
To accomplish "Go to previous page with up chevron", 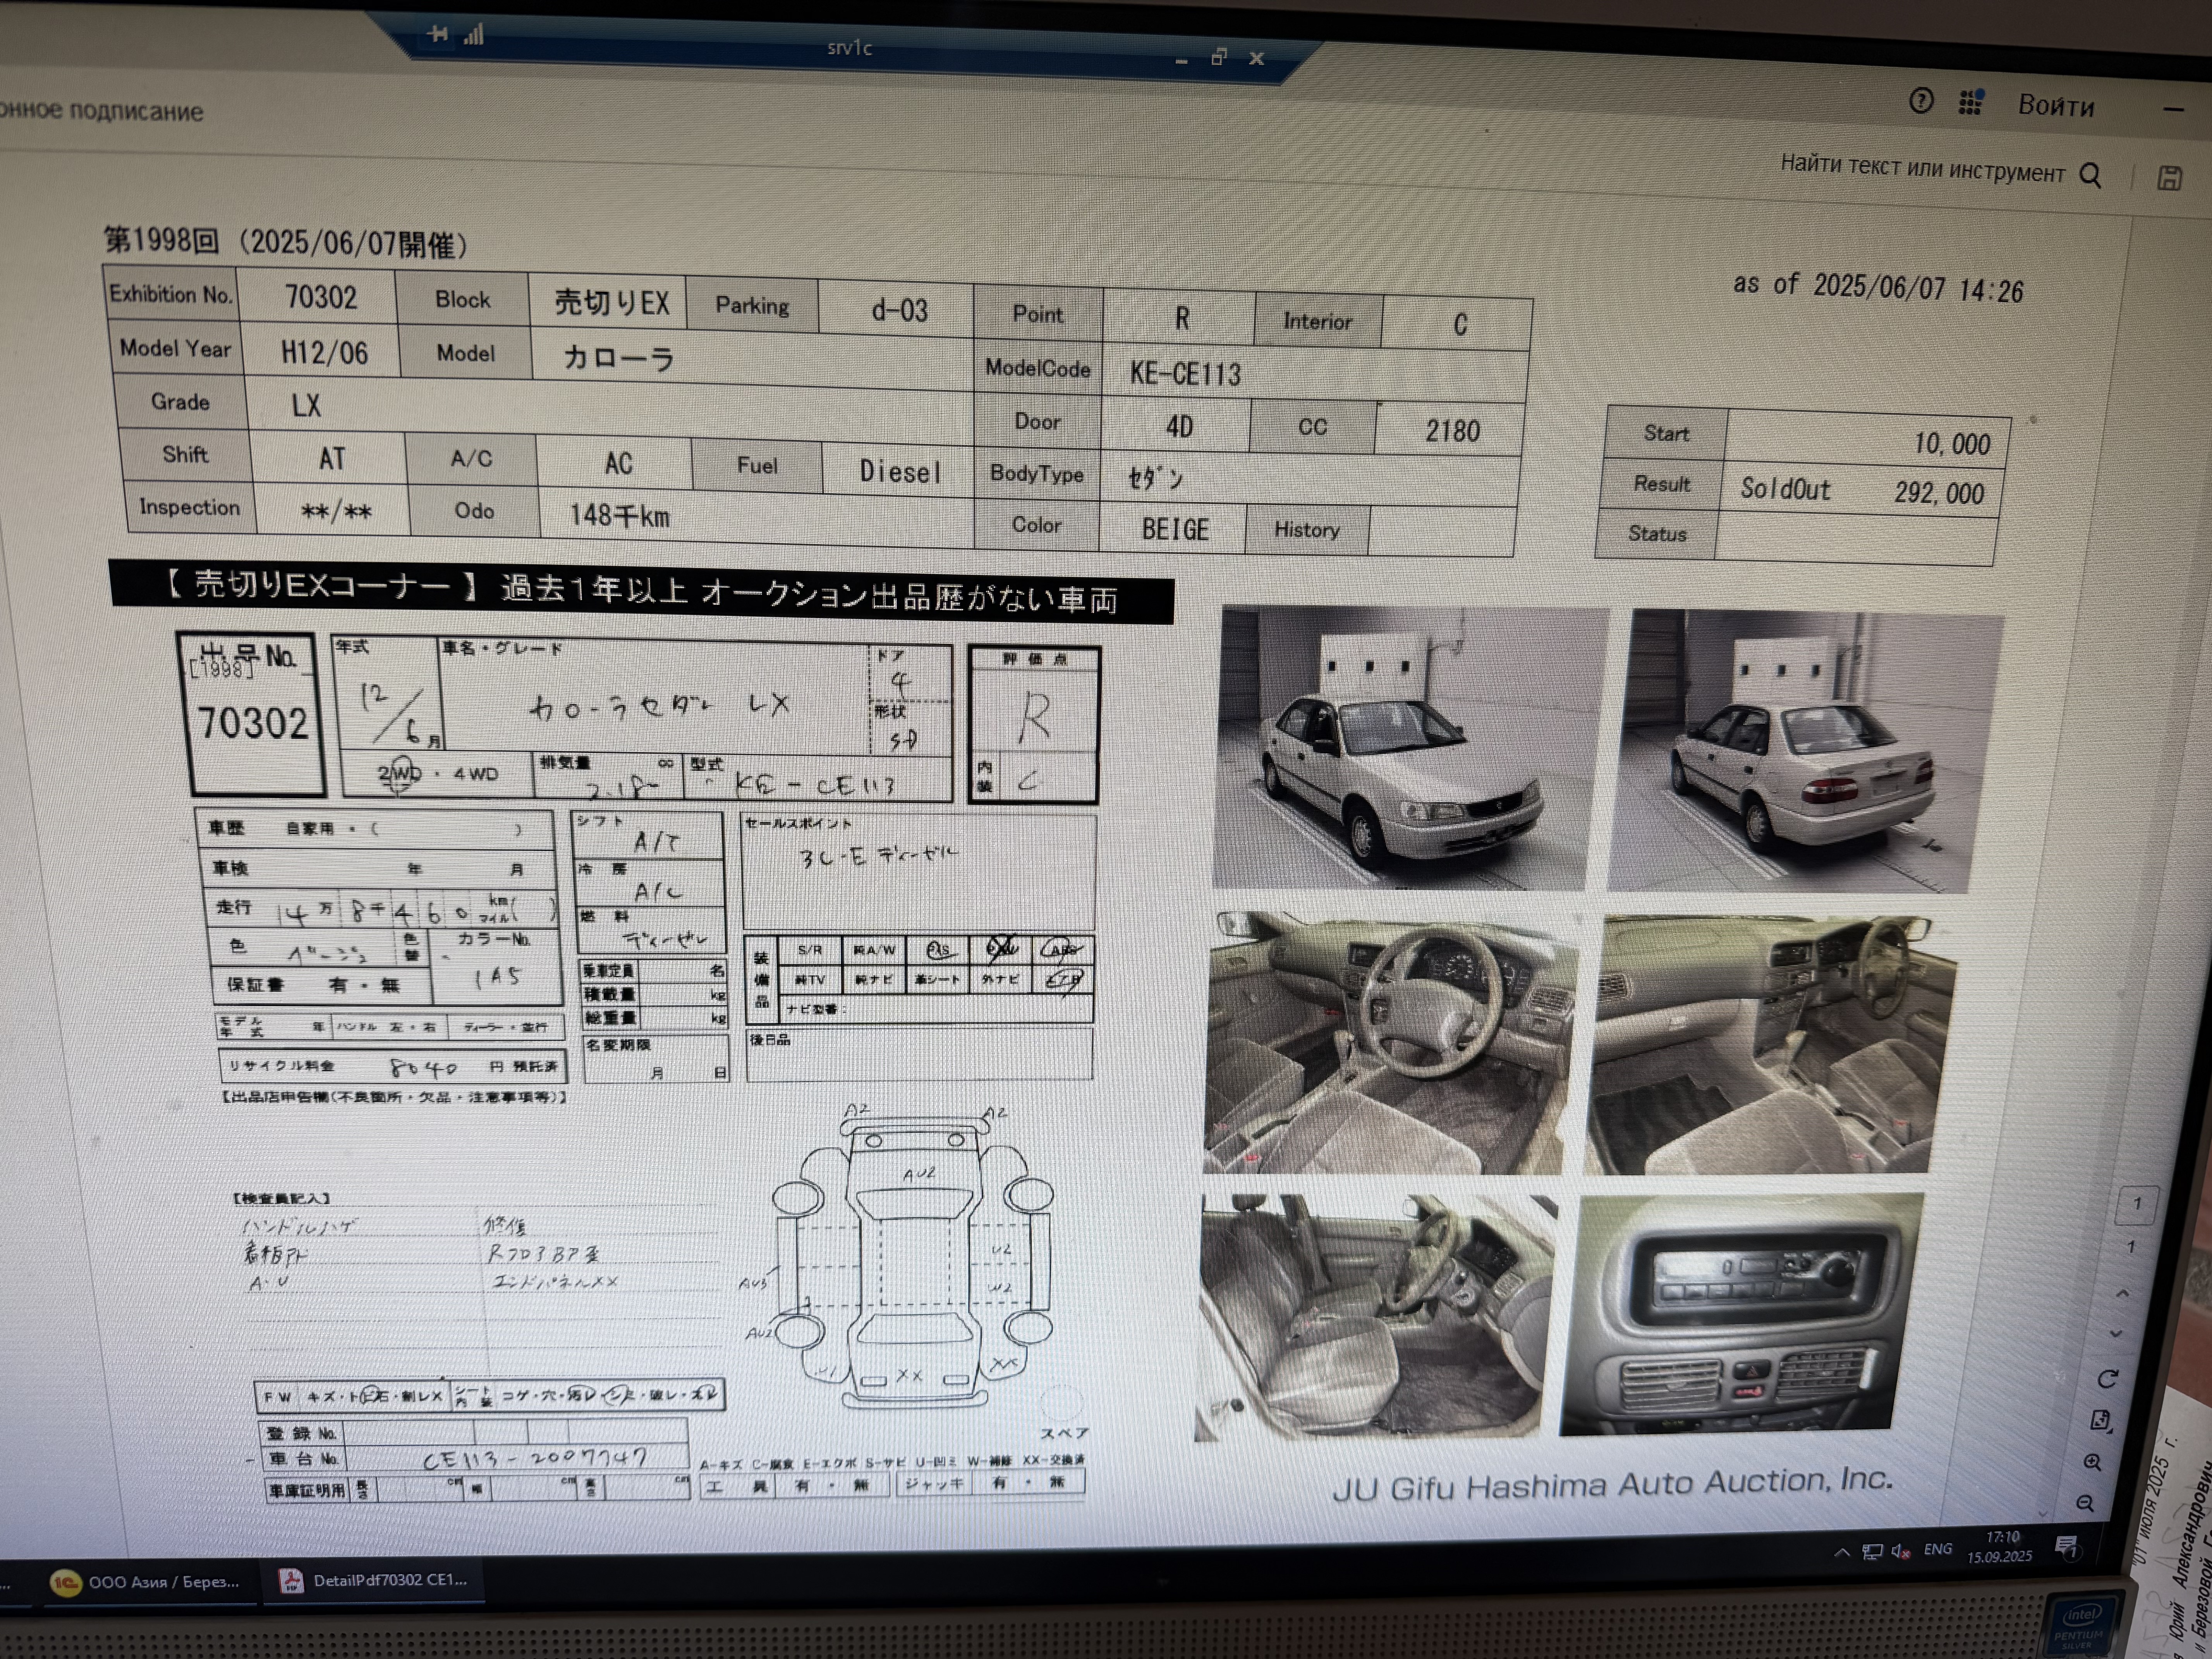I will (x=2122, y=1293).
